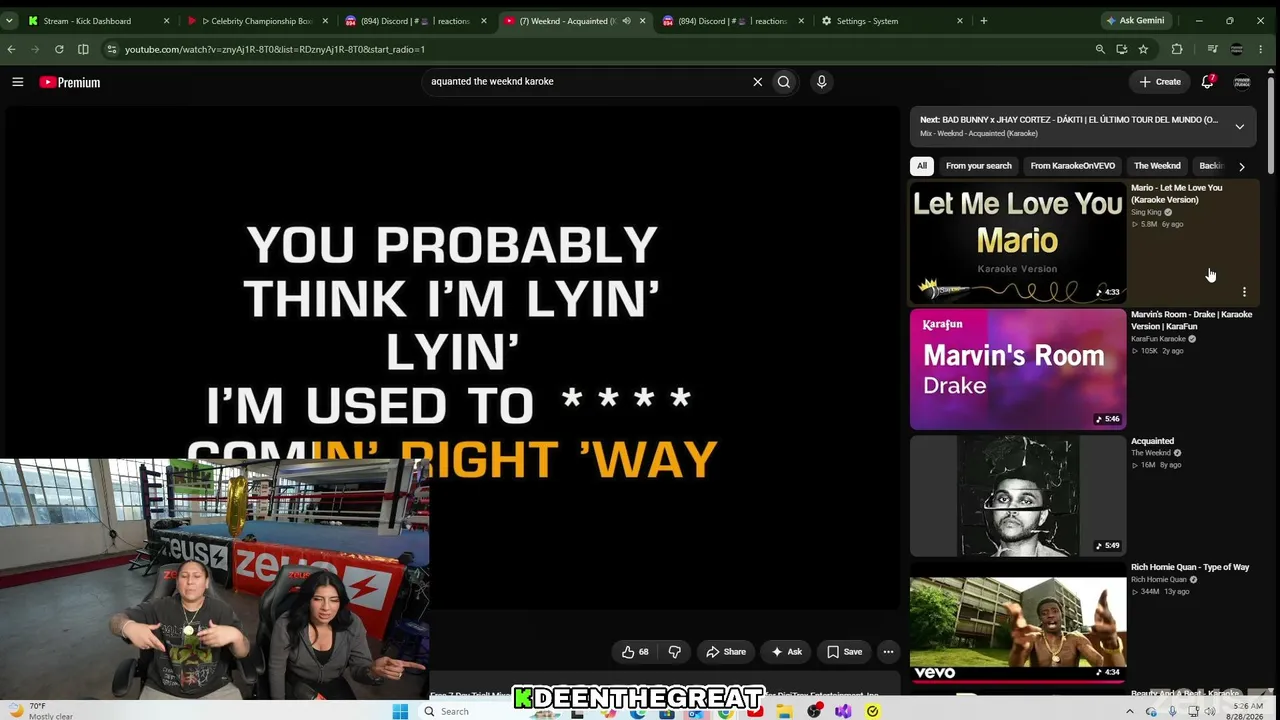Mute the Weeknd - Acquainted tab audio
The height and width of the screenshot is (720, 1280).
coord(626,21)
